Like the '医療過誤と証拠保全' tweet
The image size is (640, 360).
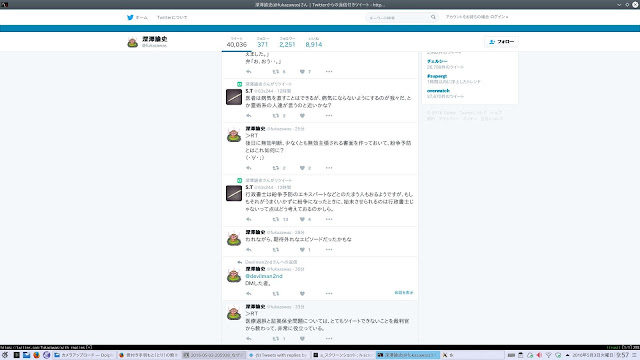click(x=302, y=338)
